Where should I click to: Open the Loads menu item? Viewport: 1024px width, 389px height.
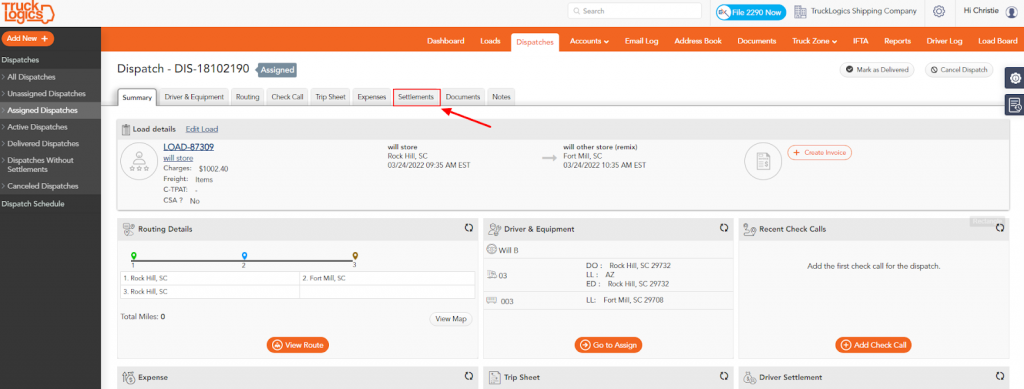[490, 41]
